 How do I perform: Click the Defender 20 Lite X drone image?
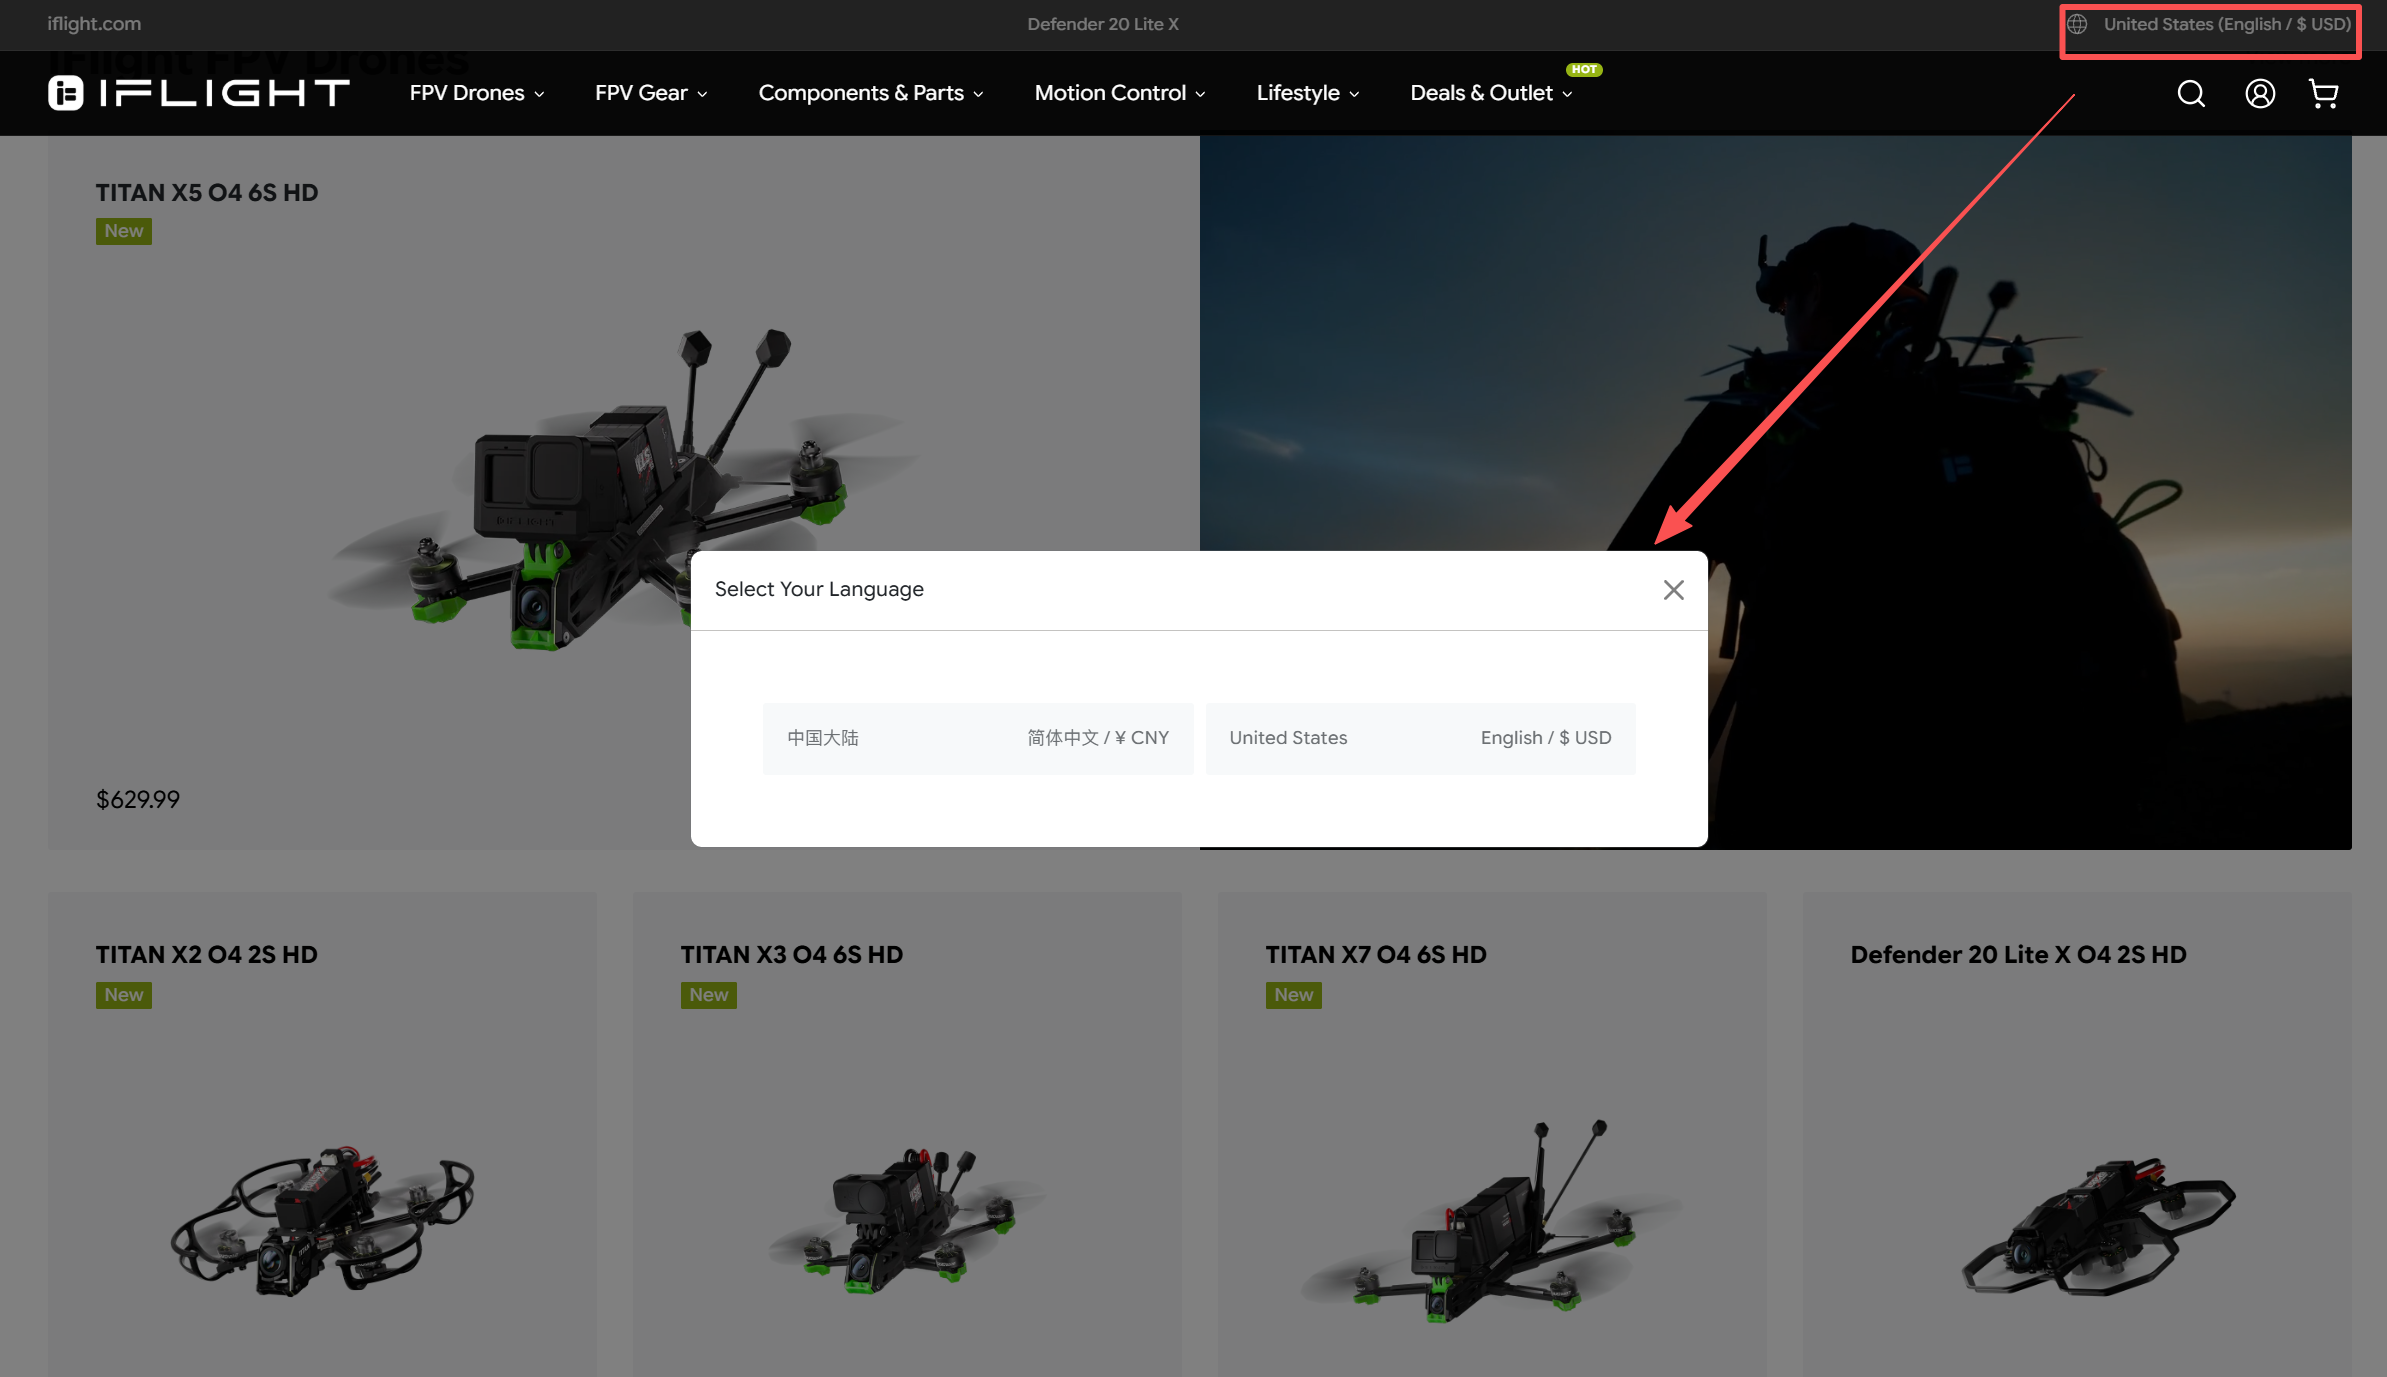pos(2098,1227)
